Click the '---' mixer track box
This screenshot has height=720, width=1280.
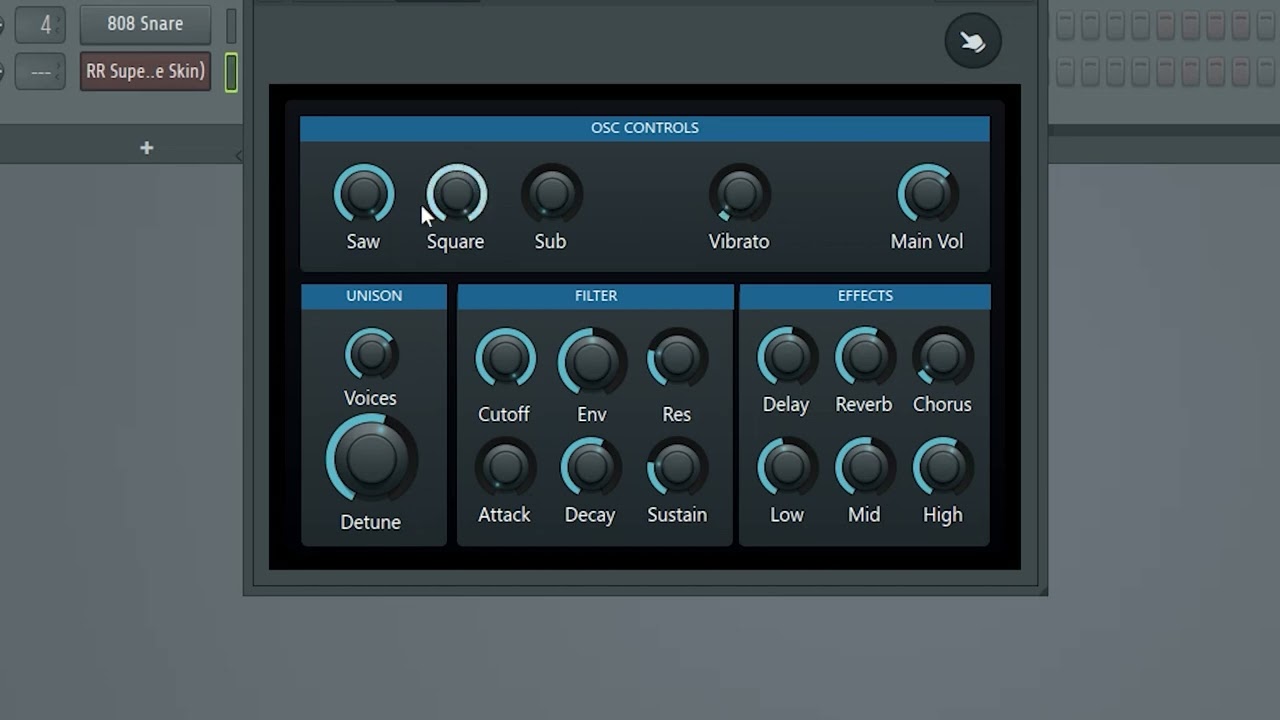(40, 72)
